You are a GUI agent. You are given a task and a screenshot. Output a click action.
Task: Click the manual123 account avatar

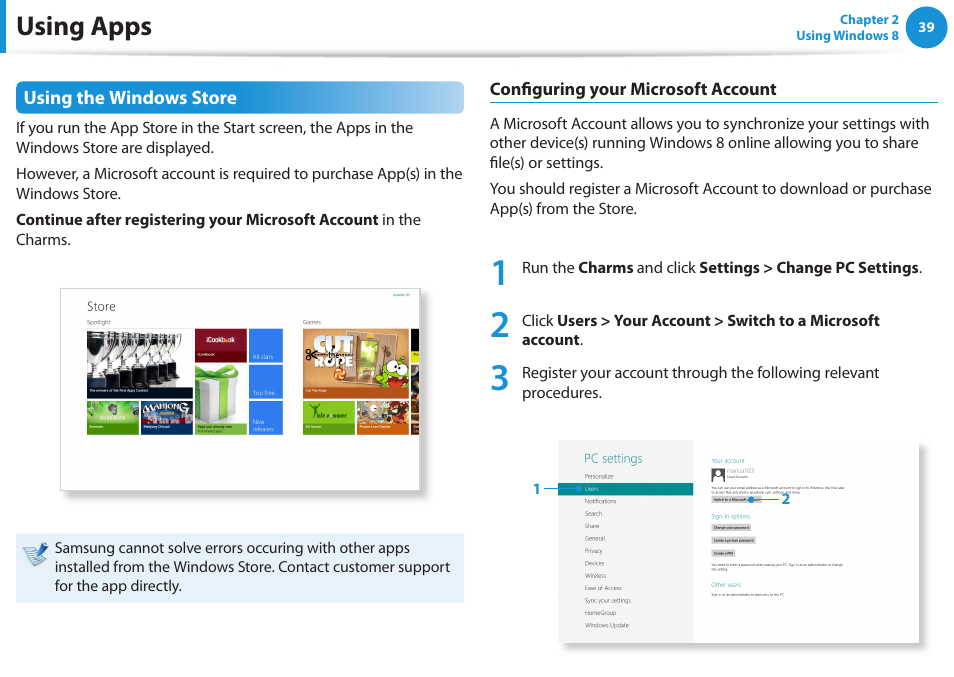pyautogui.click(x=717, y=475)
